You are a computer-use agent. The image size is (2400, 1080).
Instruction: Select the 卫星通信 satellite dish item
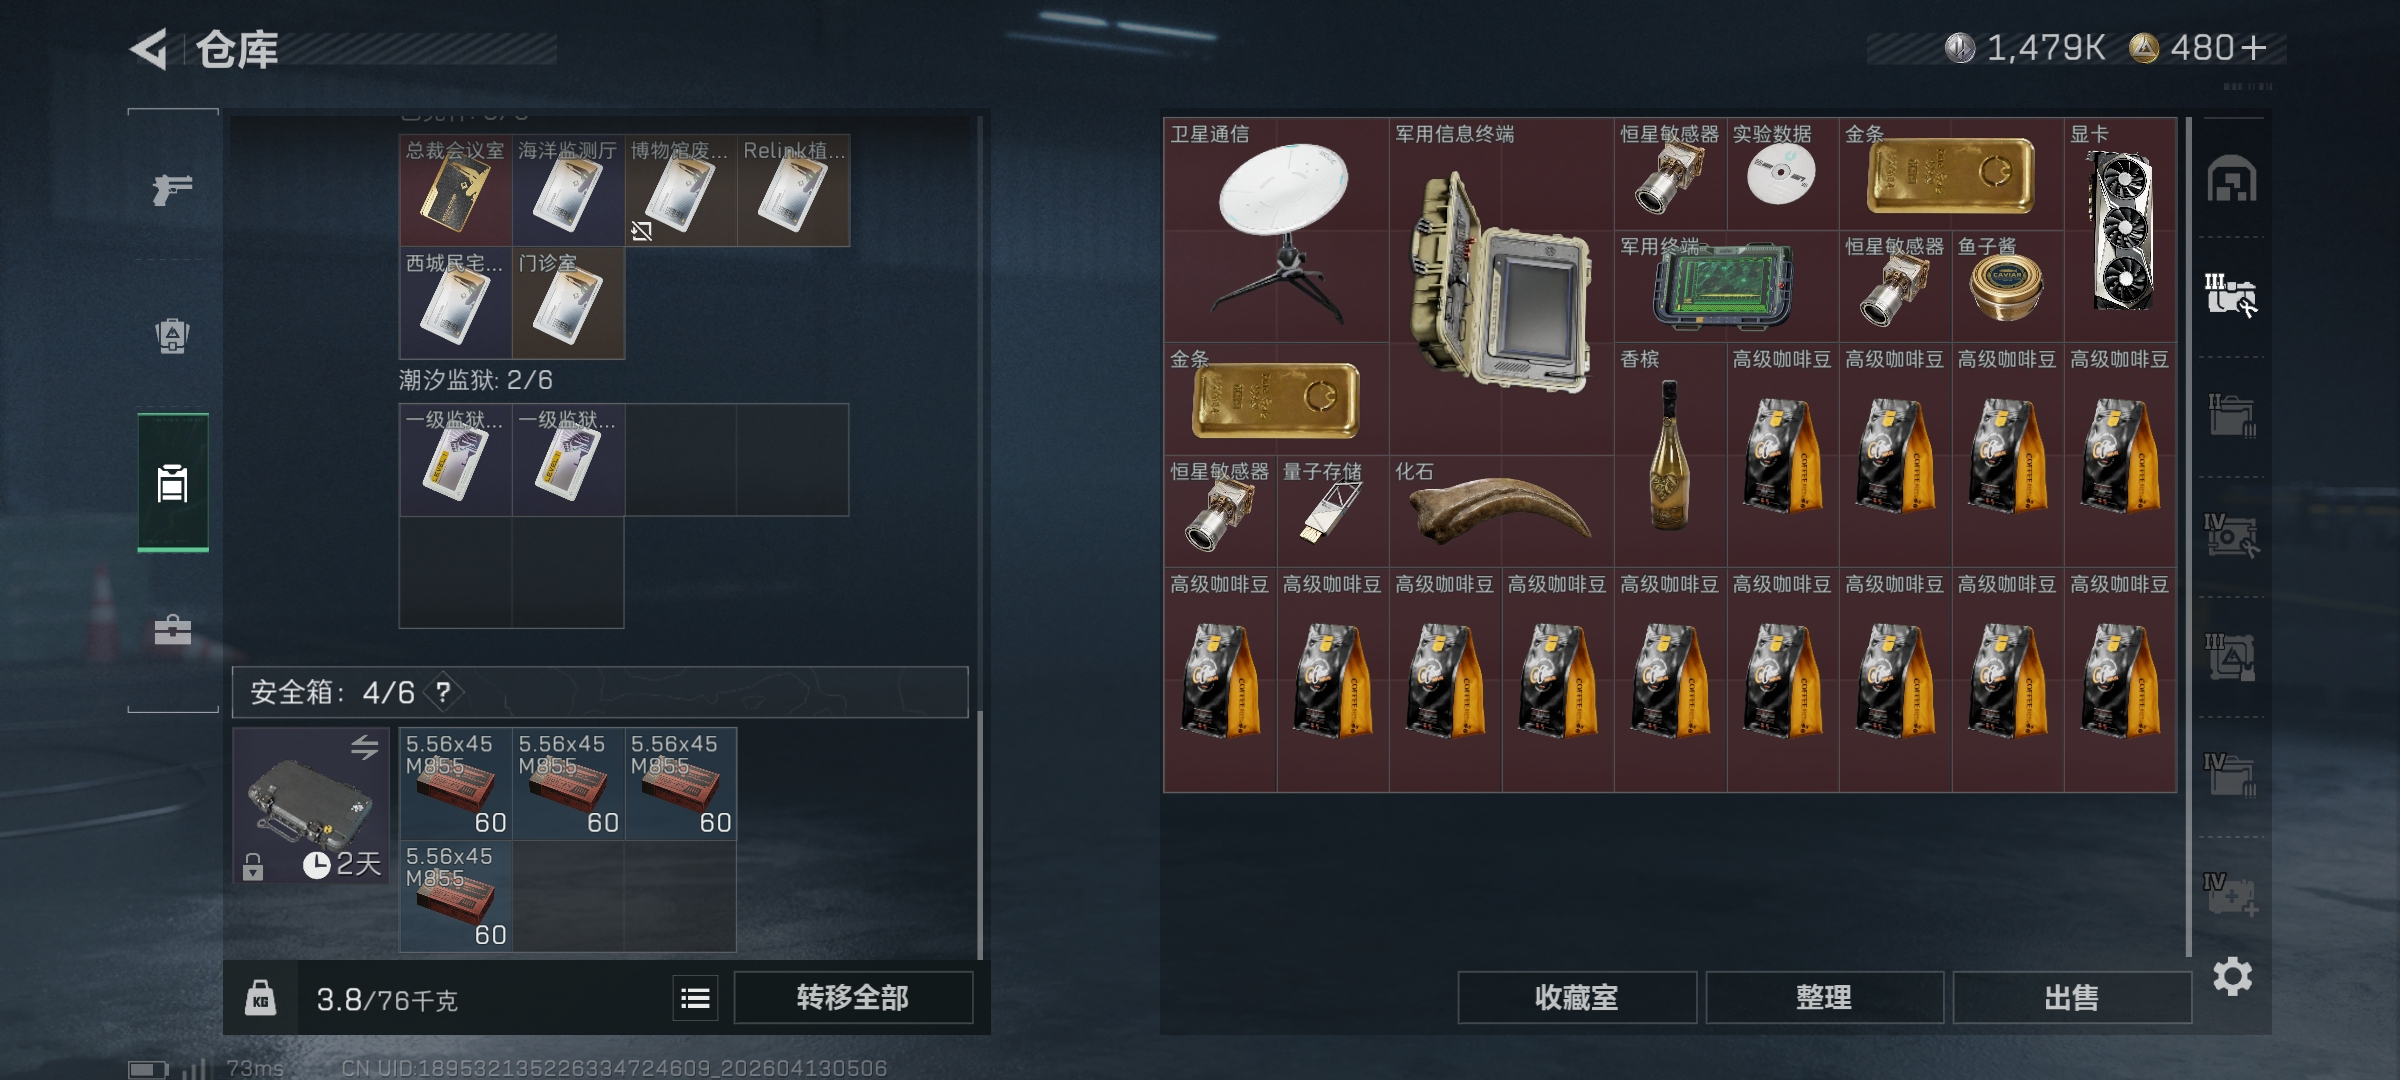pos(1276,230)
